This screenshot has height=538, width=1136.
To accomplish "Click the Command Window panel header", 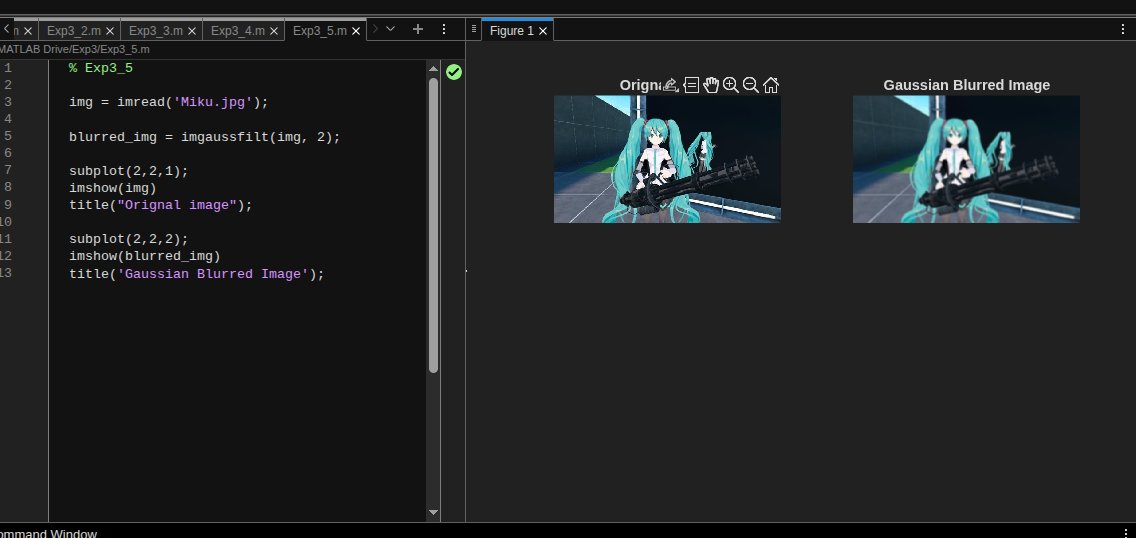I will (x=49, y=534).
